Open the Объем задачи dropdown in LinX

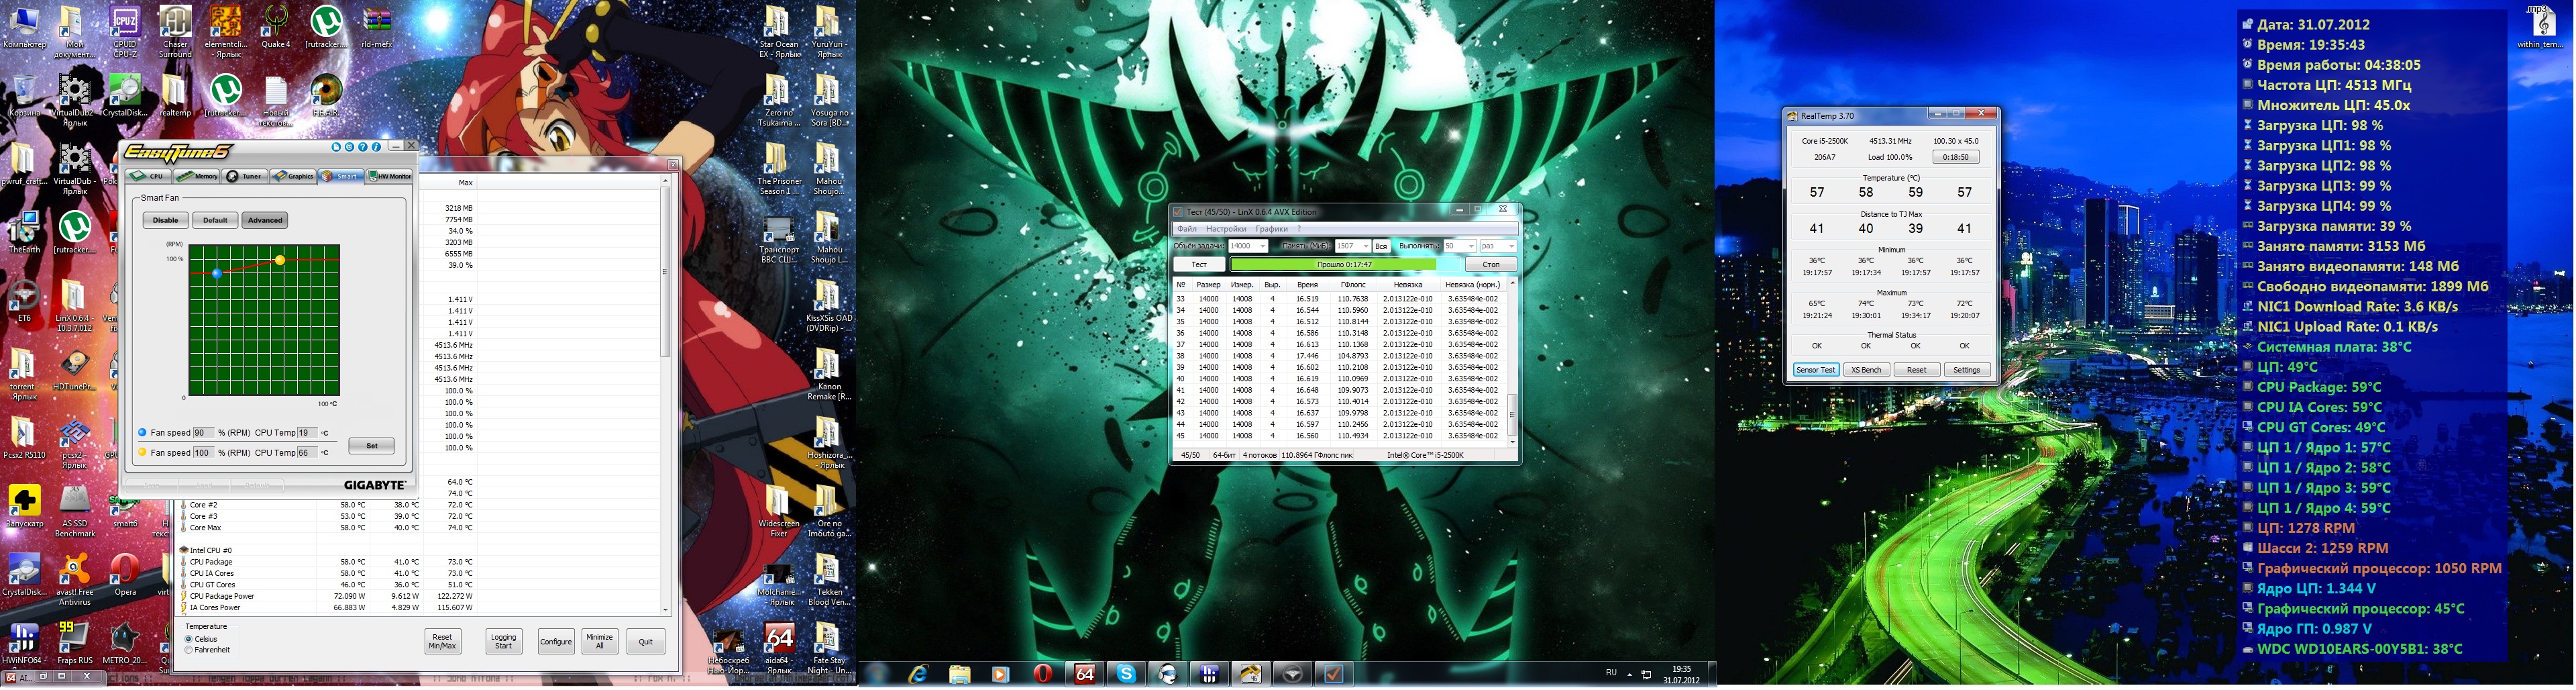tap(1247, 246)
